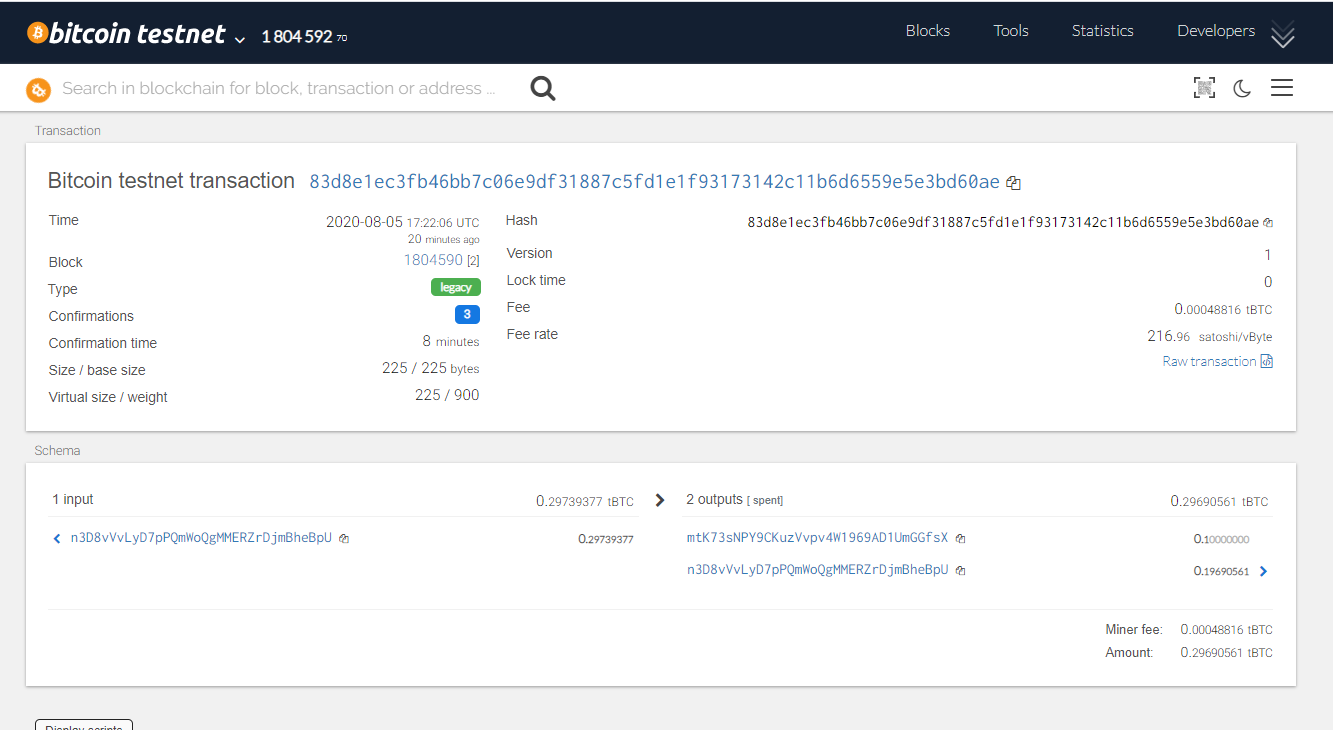Open the Developers menu

(x=1216, y=31)
